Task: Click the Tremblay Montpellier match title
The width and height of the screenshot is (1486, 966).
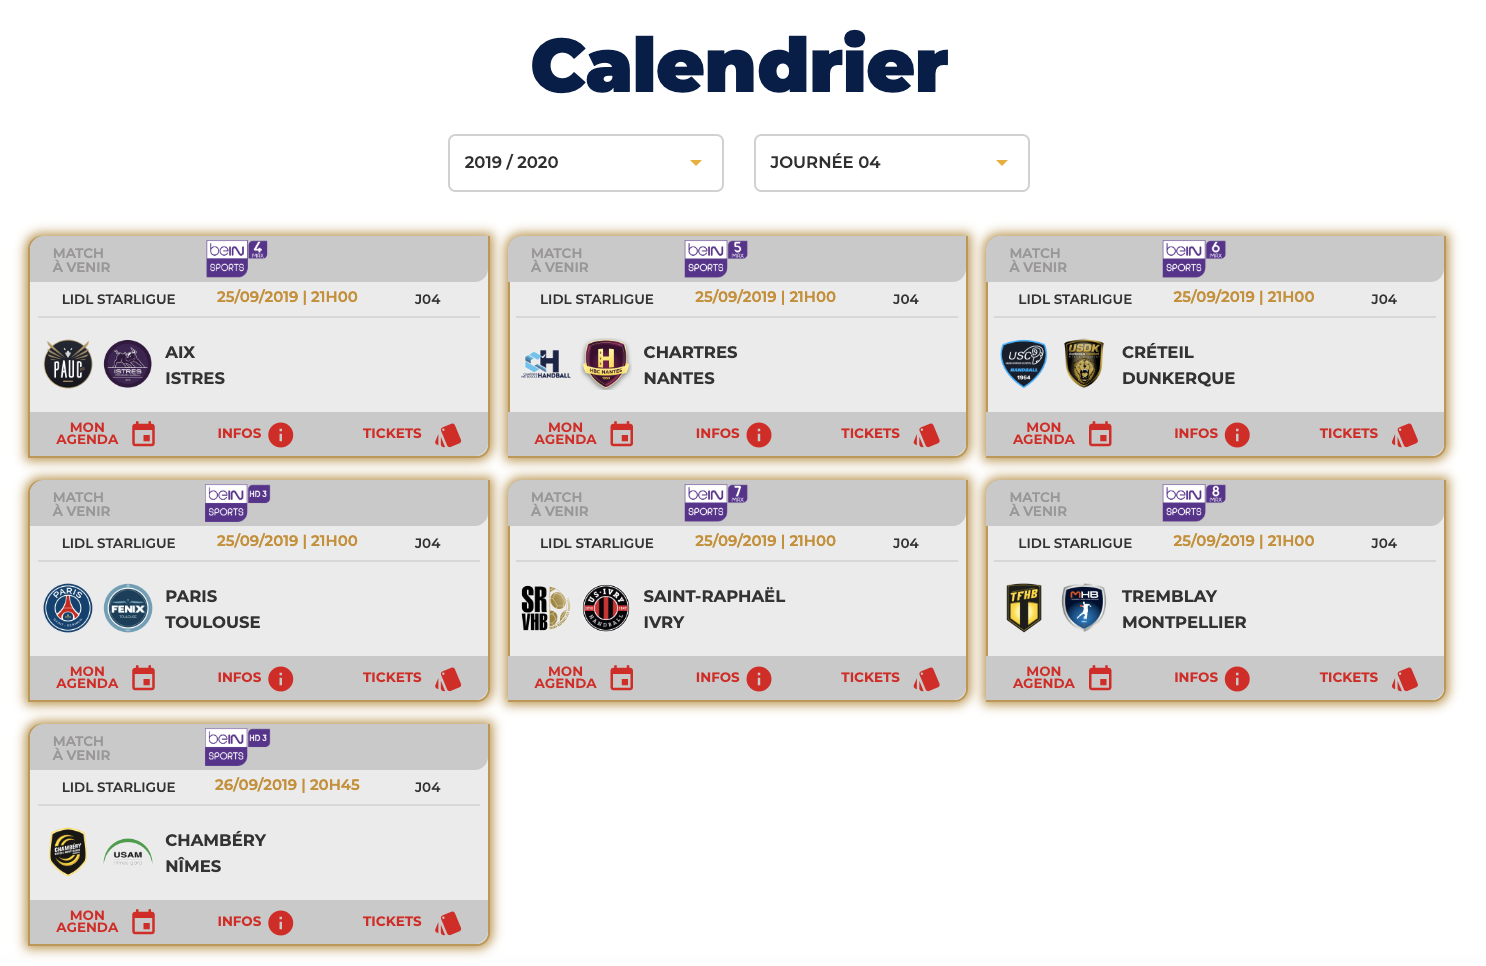Action: point(1184,609)
